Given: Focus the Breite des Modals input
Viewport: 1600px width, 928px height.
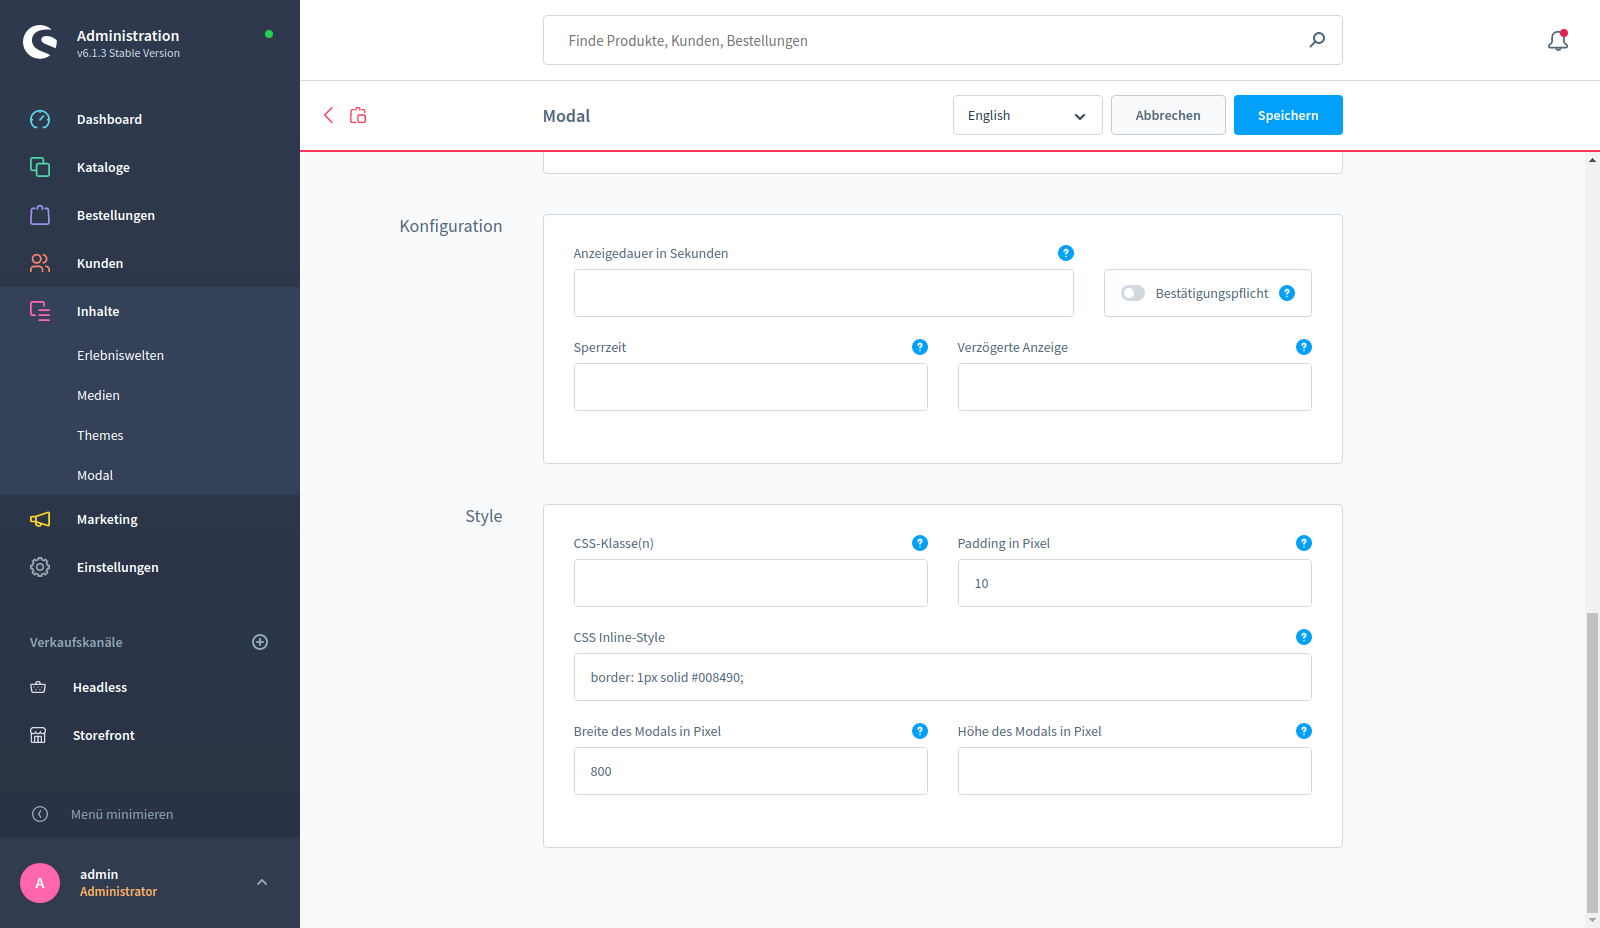Looking at the screenshot, I should [750, 771].
